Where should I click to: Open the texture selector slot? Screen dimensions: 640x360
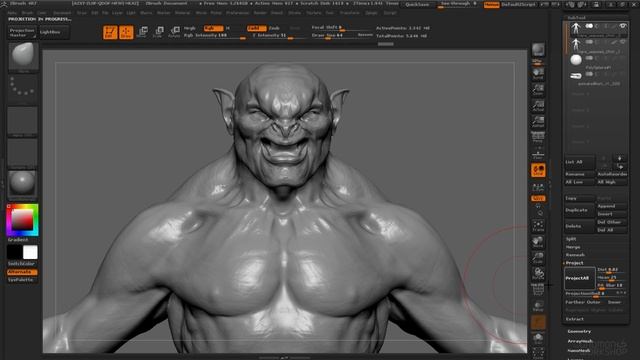(x=22, y=153)
